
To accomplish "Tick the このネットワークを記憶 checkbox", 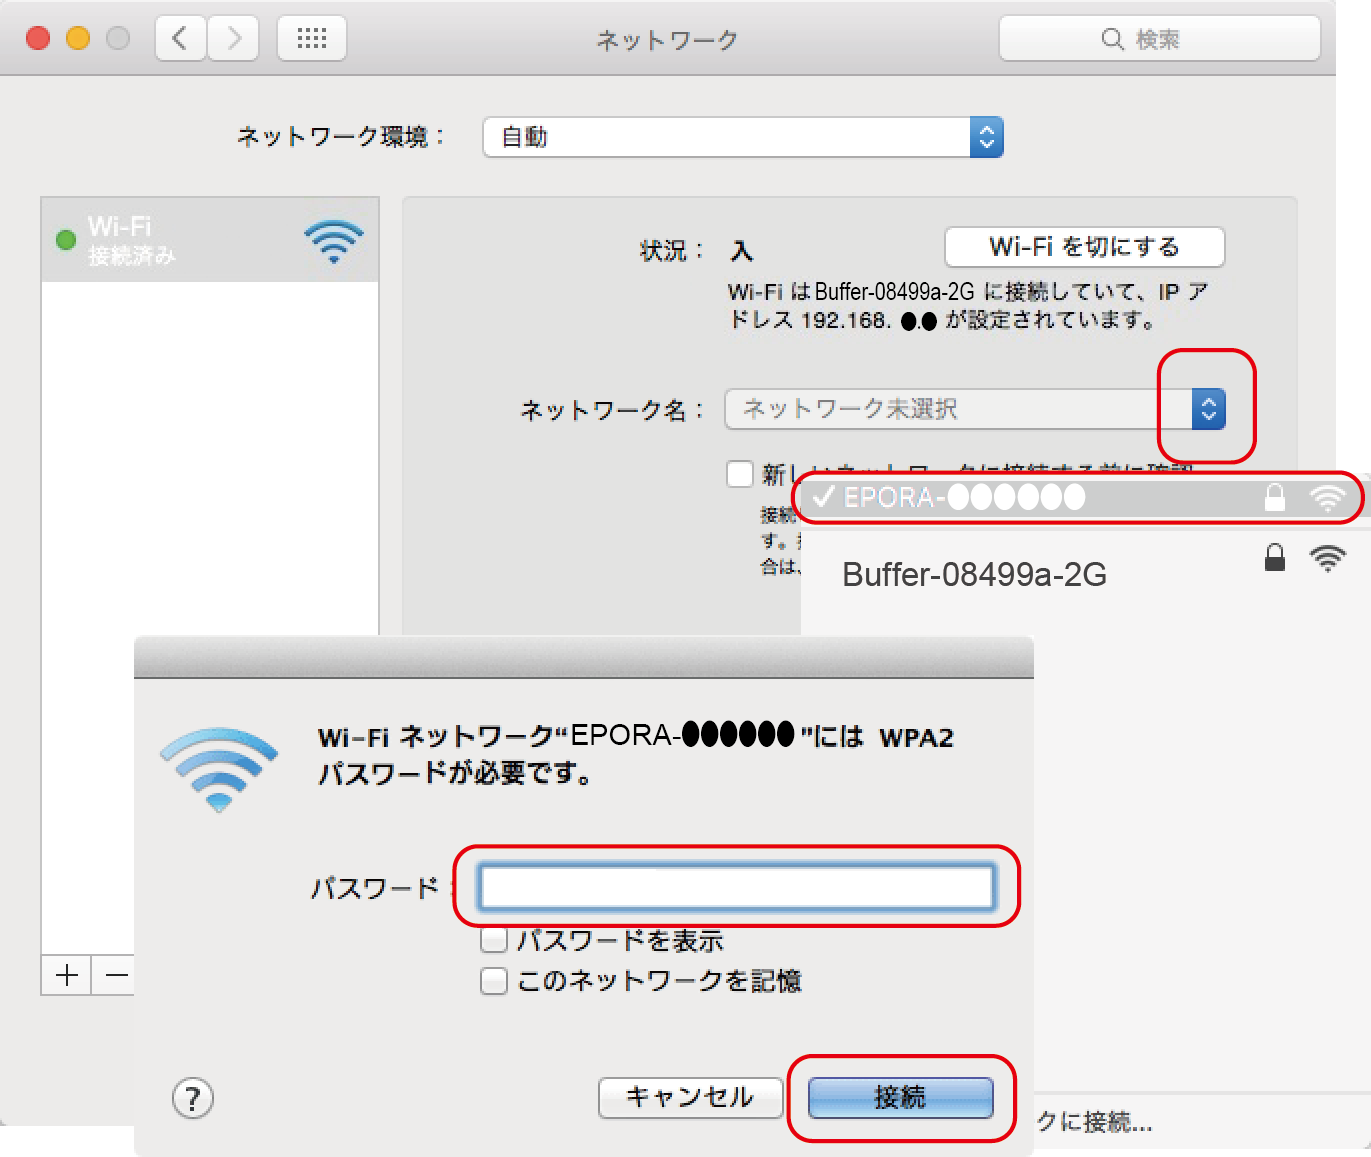I will click(x=494, y=981).
